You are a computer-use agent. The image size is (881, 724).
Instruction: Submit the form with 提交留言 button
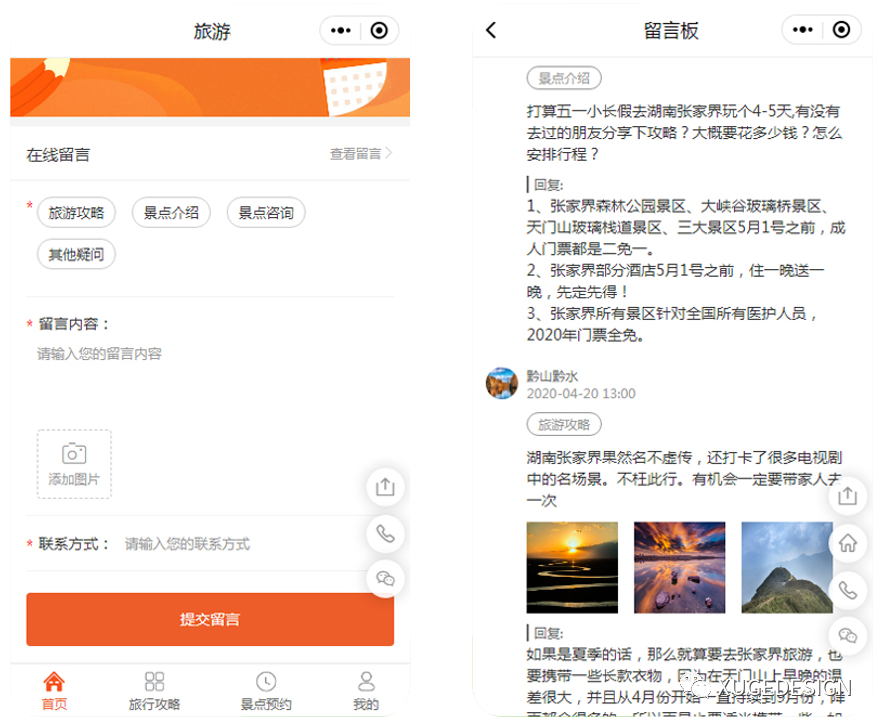click(x=210, y=619)
